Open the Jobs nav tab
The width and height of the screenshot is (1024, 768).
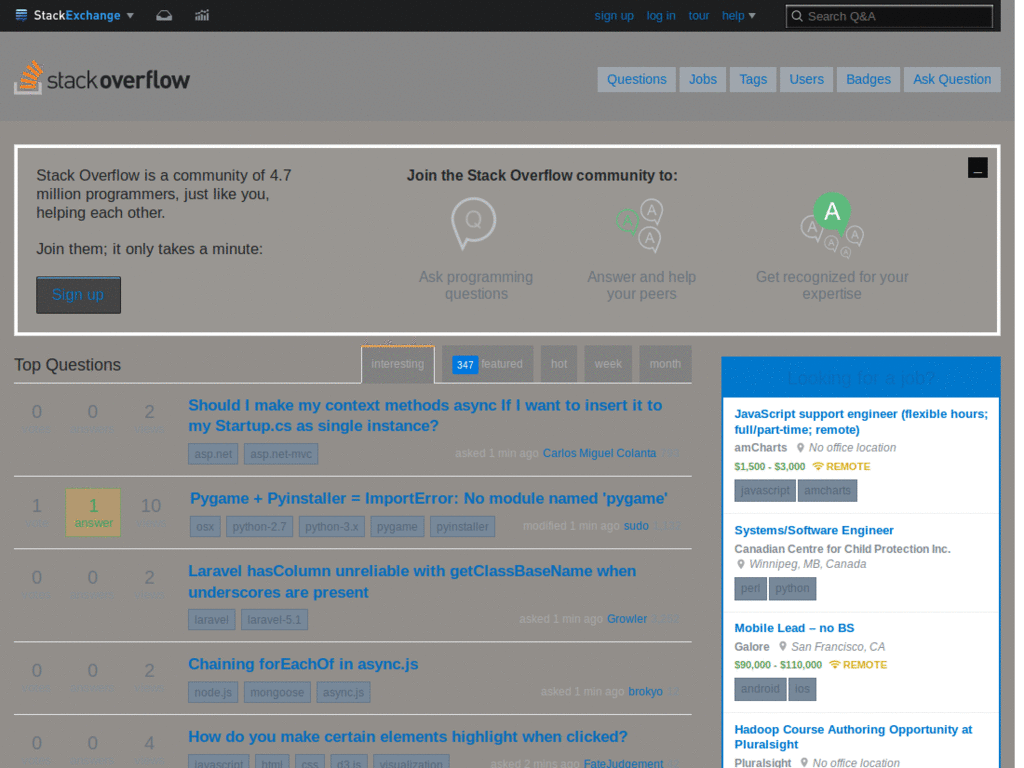coord(702,79)
